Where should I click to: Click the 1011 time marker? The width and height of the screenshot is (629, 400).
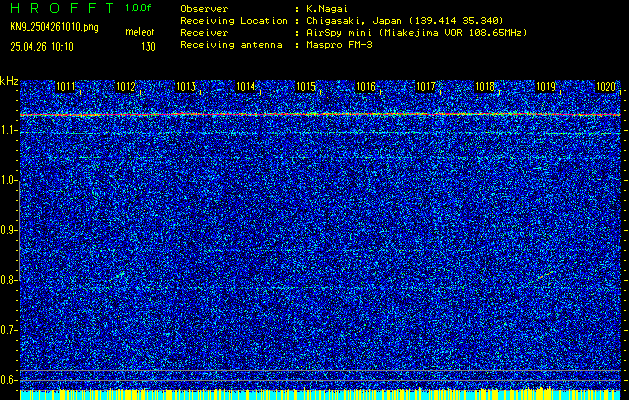(x=65, y=87)
